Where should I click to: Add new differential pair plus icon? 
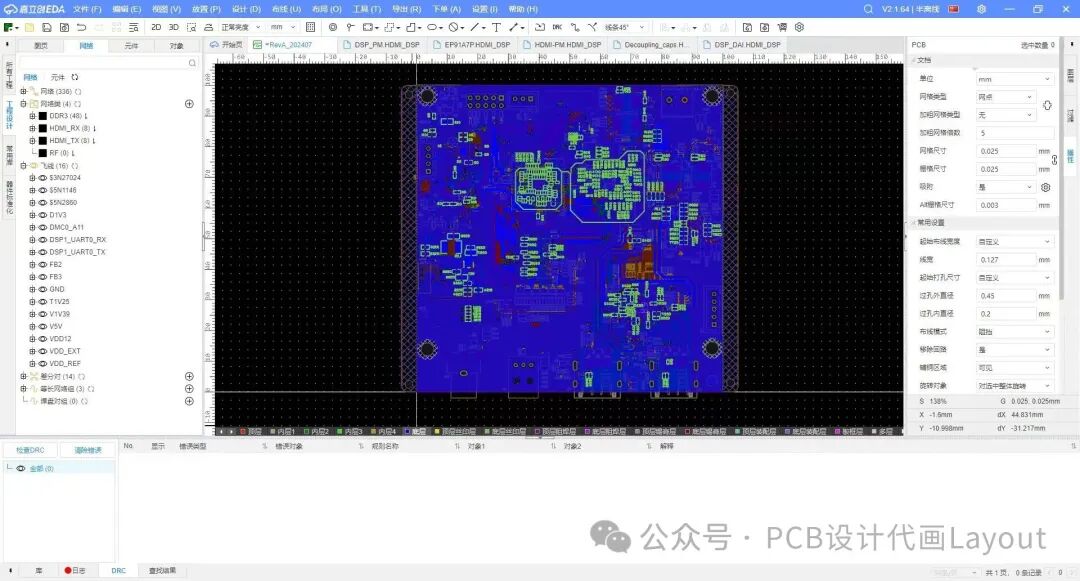click(x=189, y=377)
